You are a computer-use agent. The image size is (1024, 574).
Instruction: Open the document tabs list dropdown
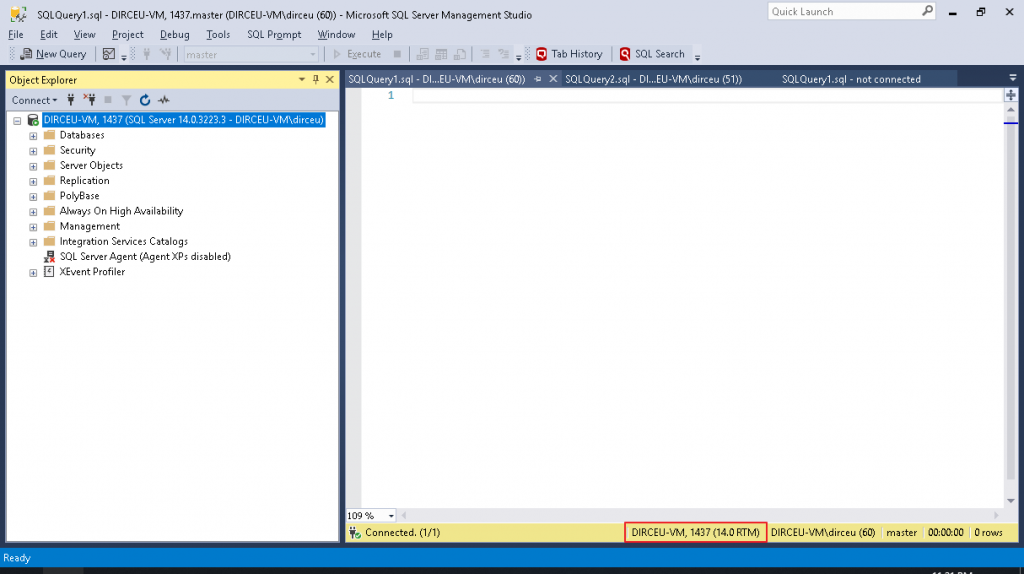(x=1012, y=78)
